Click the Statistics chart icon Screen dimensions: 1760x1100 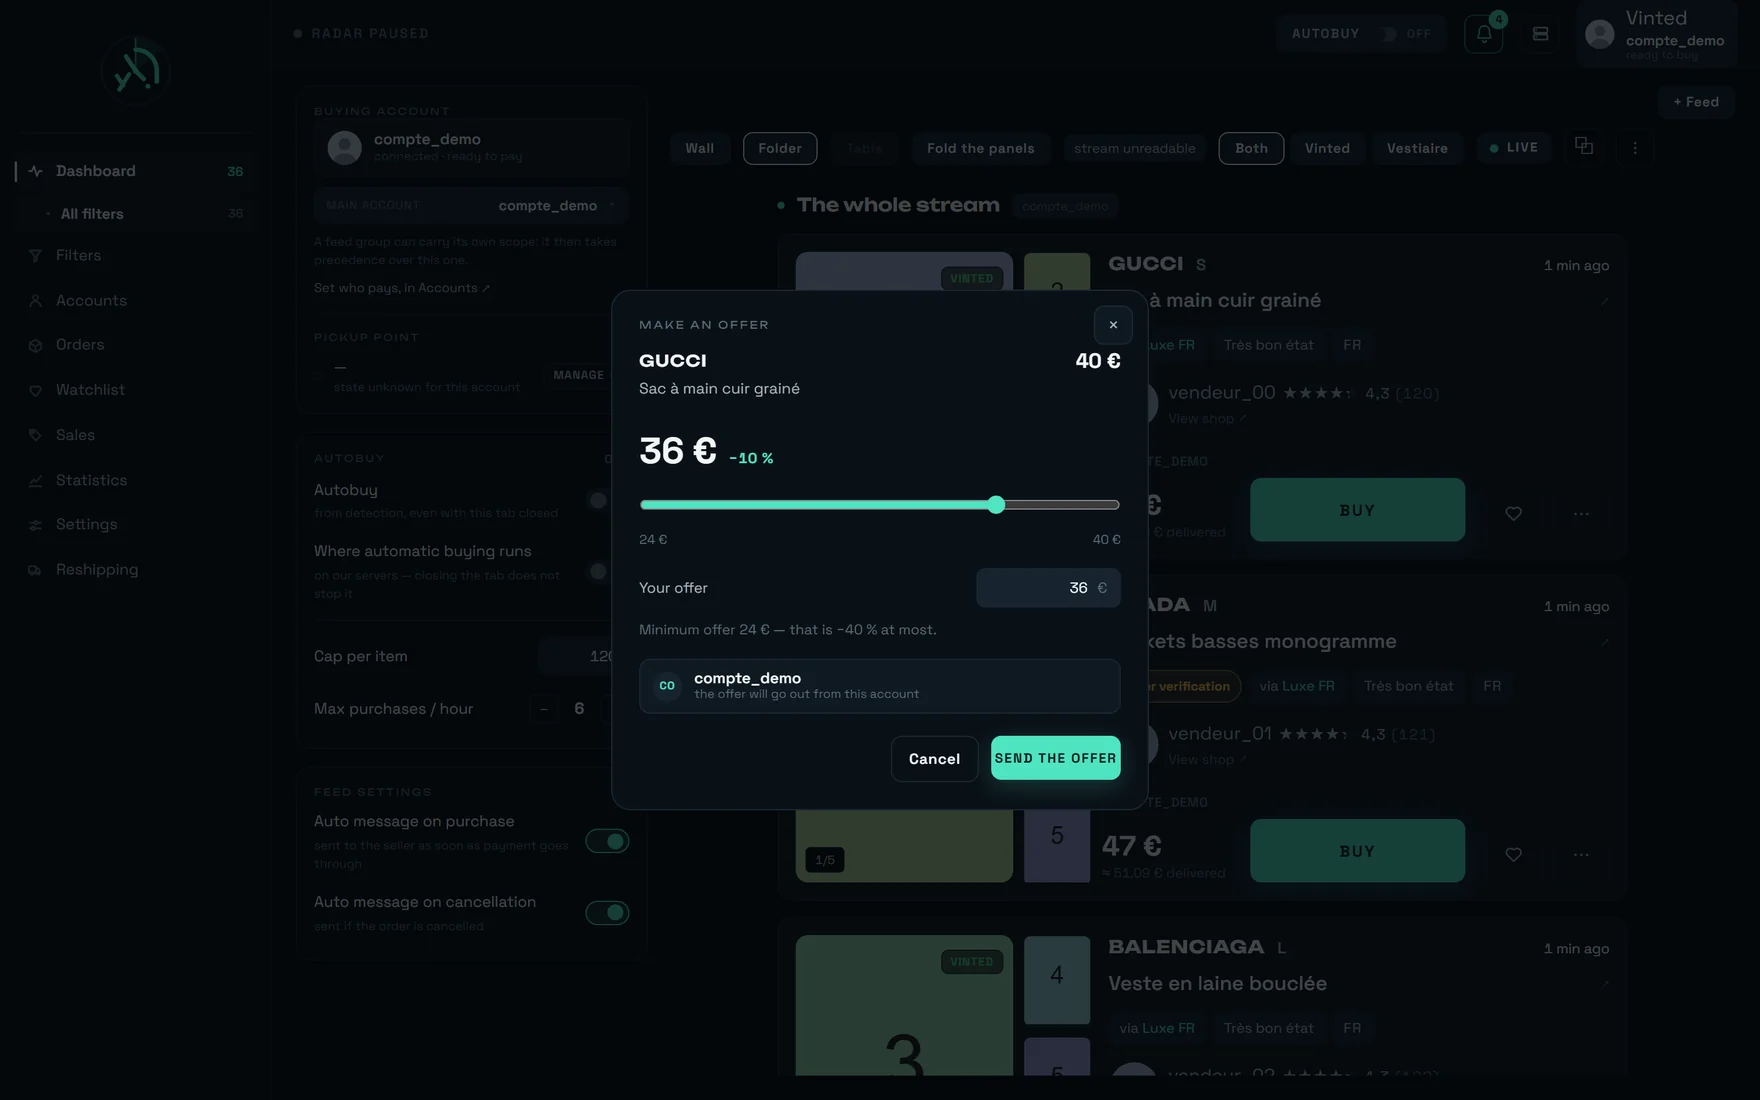(x=35, y=481)
